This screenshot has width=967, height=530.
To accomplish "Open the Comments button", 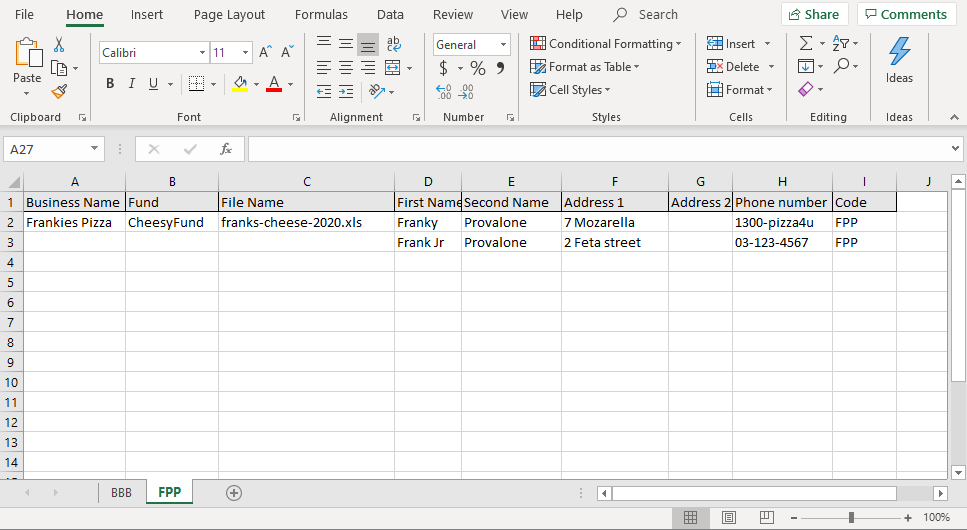I will [906, 14].
